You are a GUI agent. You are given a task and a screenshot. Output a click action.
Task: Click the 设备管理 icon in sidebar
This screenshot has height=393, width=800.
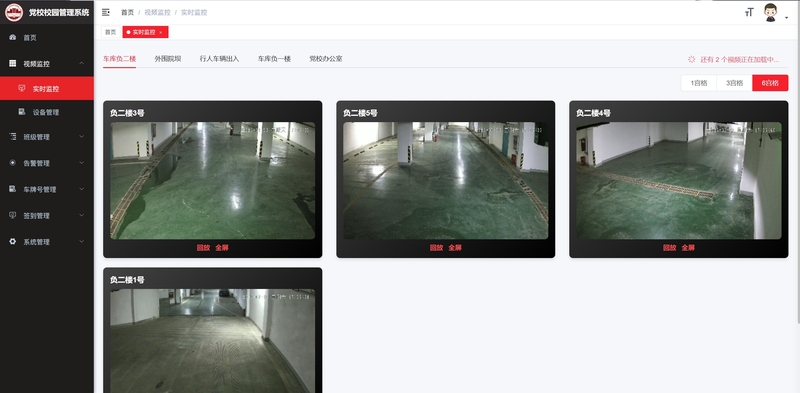click(22, 112)
